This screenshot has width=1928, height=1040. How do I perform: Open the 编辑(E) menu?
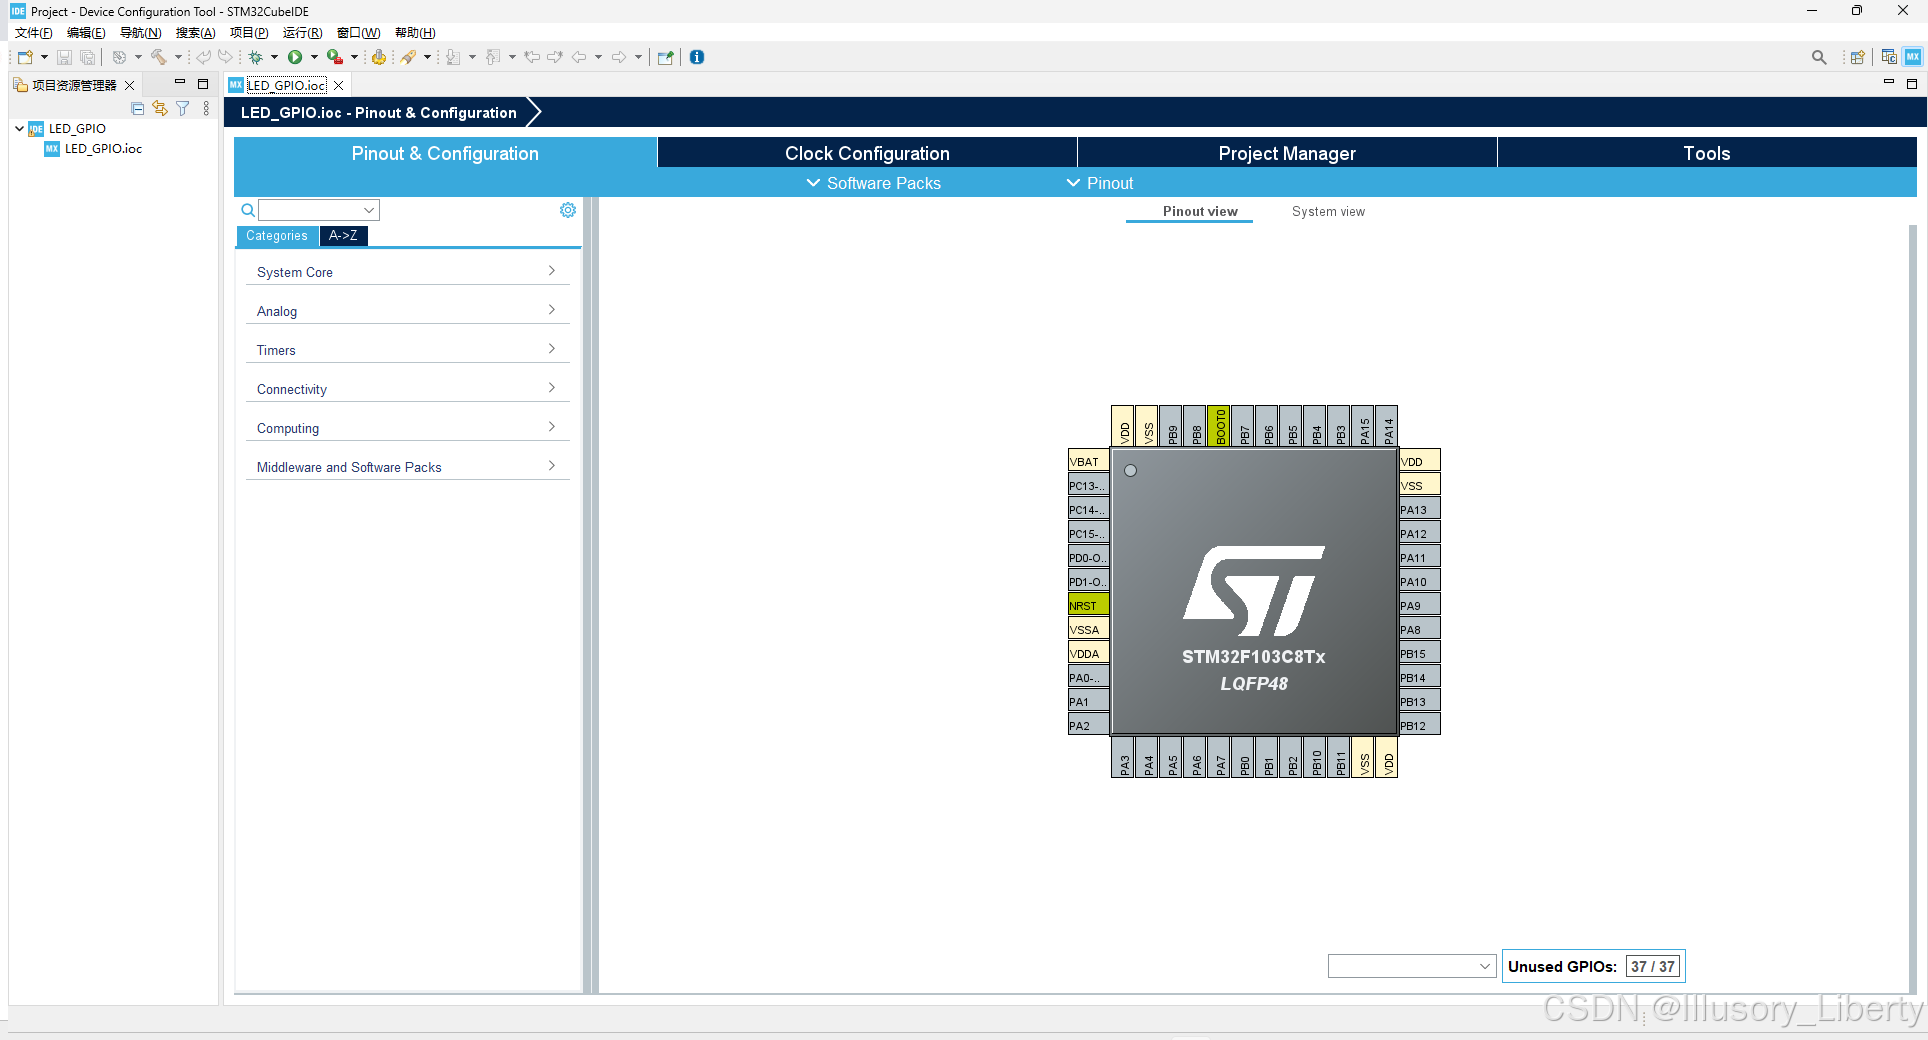click(86, 33)
